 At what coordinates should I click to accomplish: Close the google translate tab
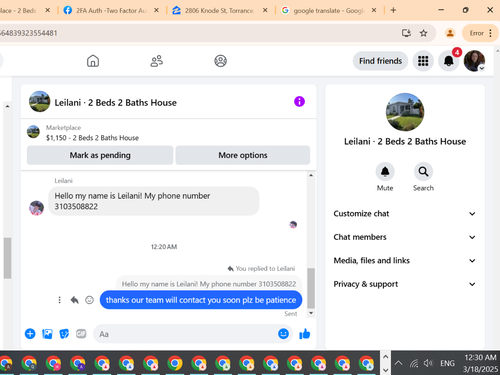click(x=374, y=10)
